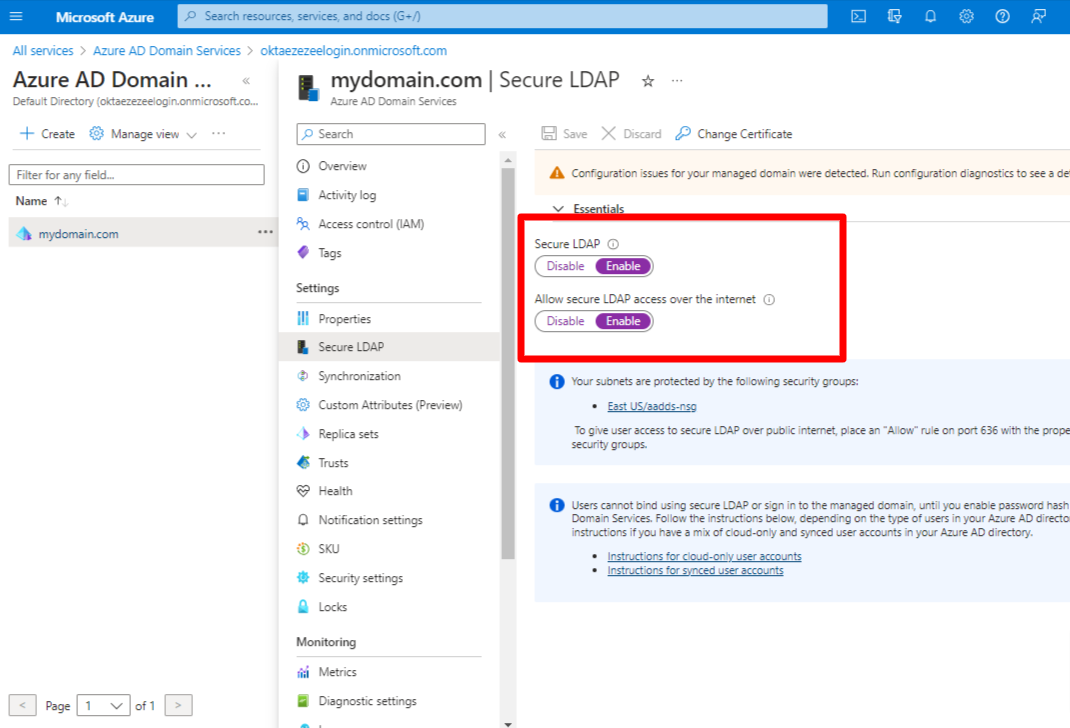
Task: Go to the next results page
Action: click(x=178, y=705)
